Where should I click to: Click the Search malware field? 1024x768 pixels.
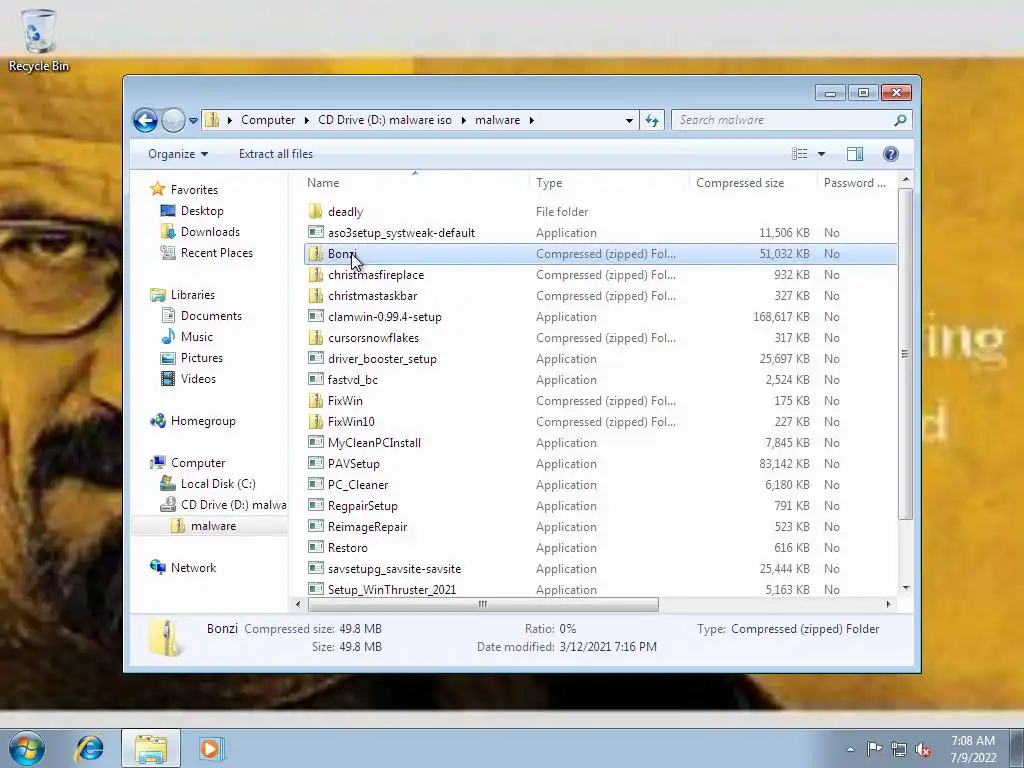pos(782,120)
